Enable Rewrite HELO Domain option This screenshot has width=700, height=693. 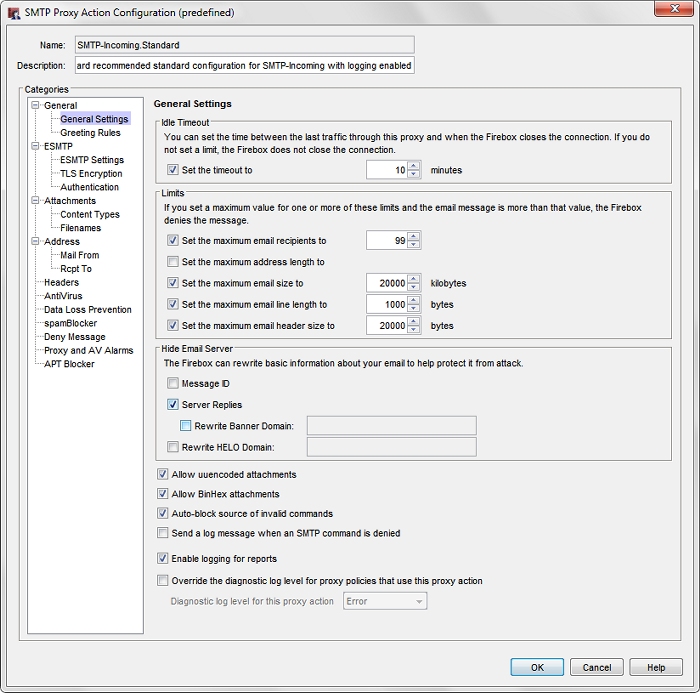(173, 447)
